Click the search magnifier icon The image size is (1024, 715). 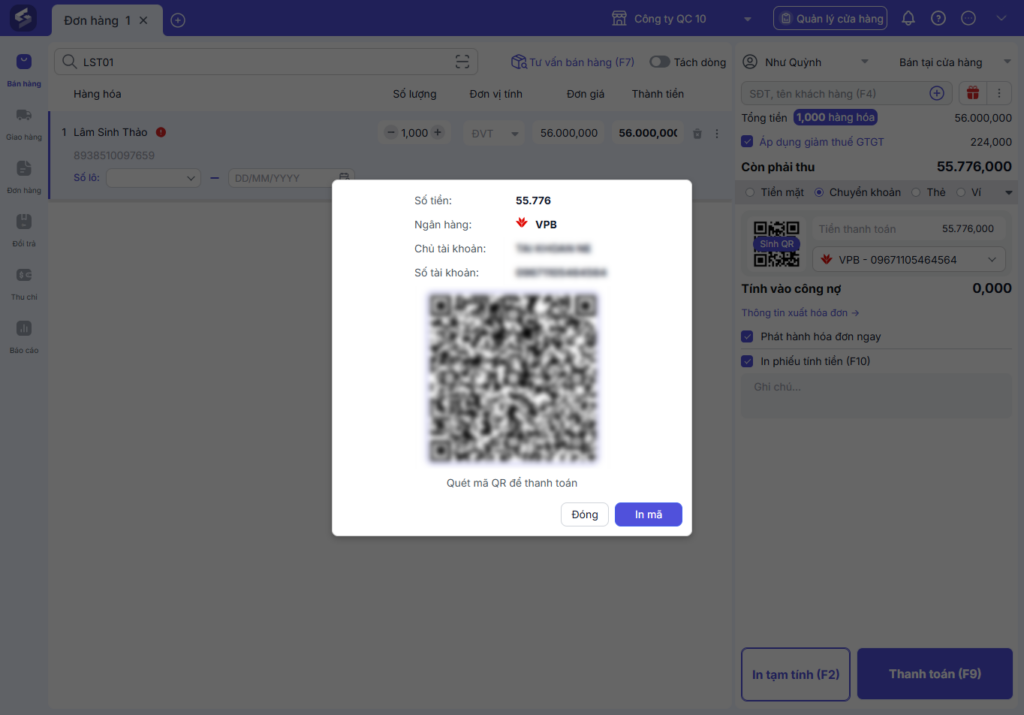point(69,62)
